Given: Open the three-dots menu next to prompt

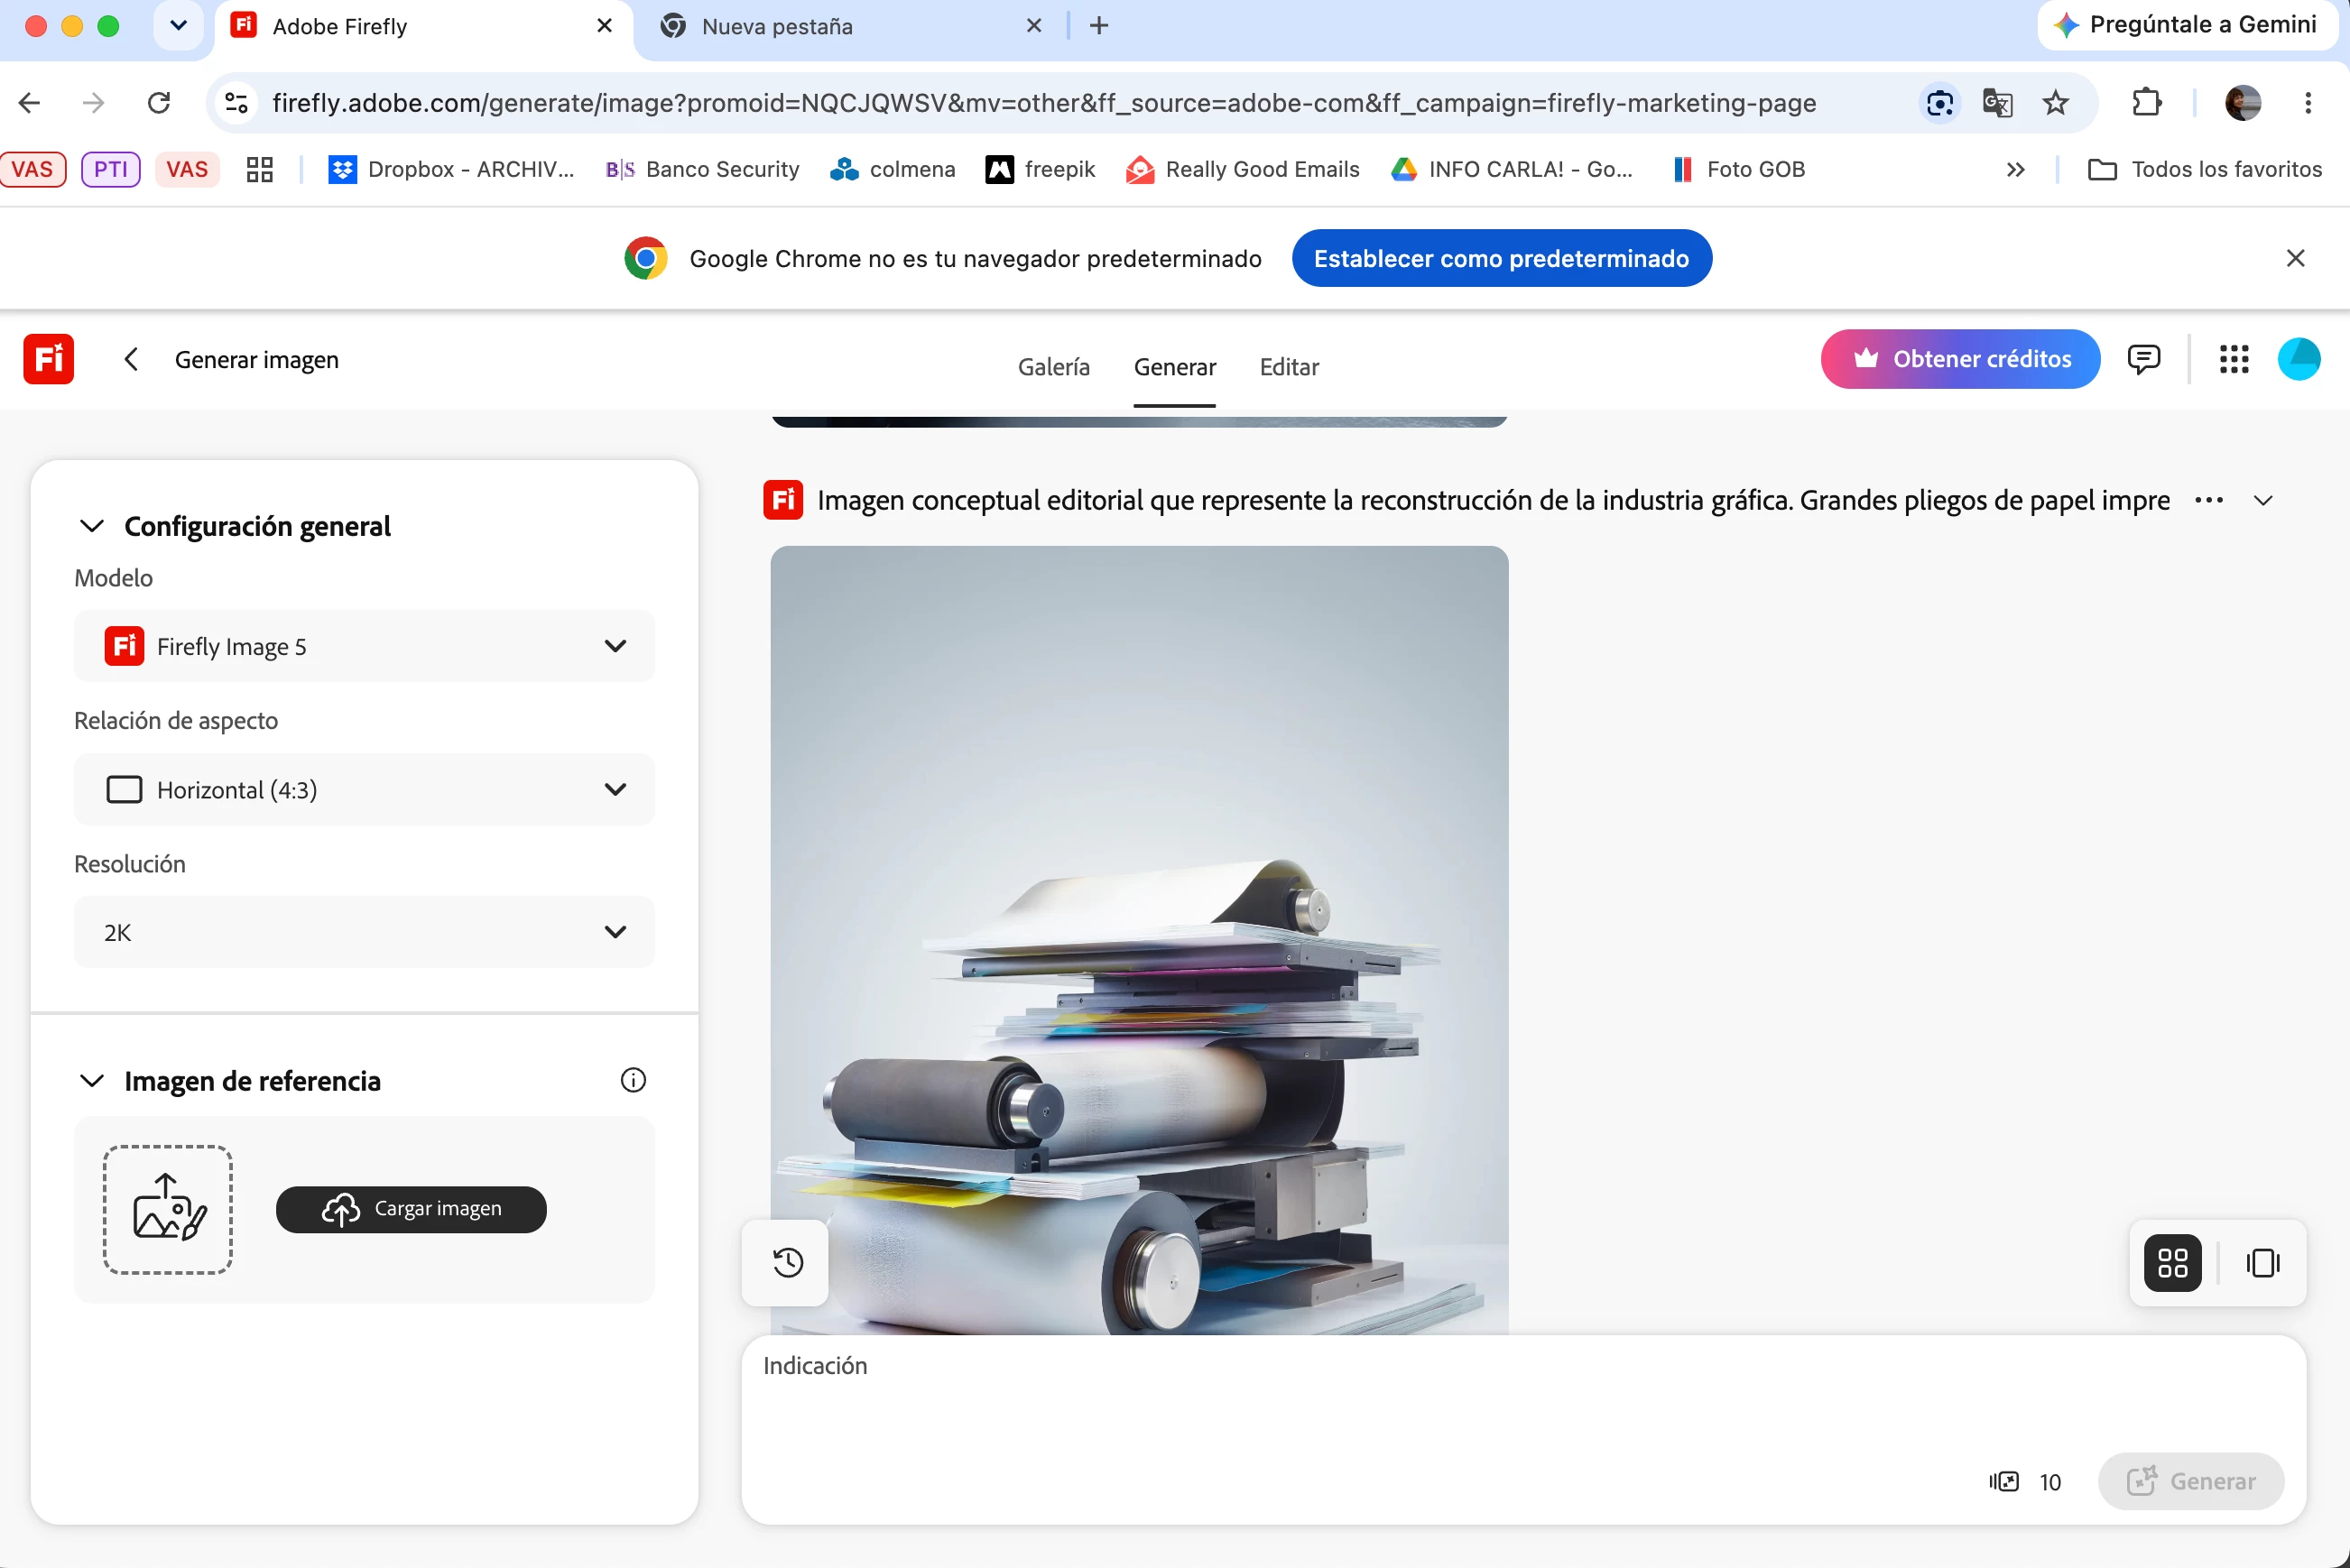Looking at the screenshot, I should click(2208, 500).
